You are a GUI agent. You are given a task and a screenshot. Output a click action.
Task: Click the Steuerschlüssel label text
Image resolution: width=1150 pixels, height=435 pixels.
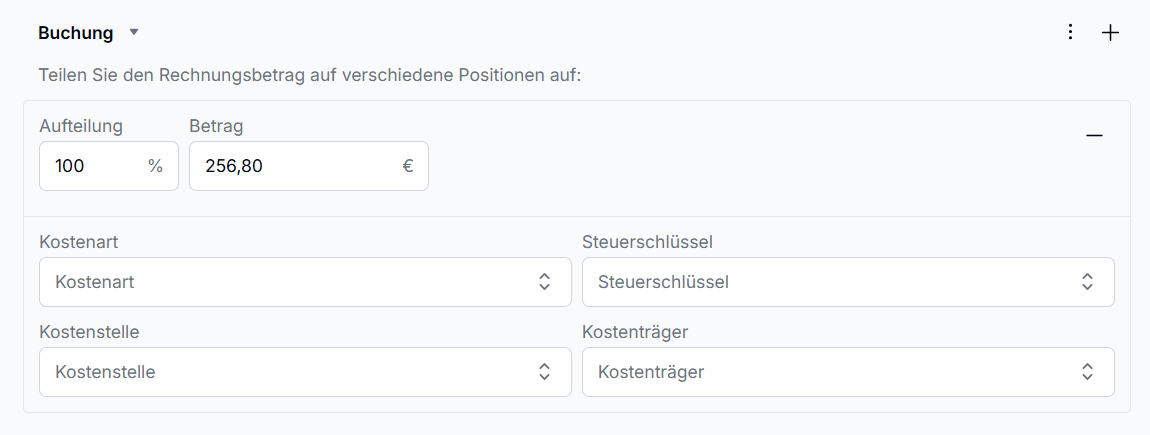[648, 242]
